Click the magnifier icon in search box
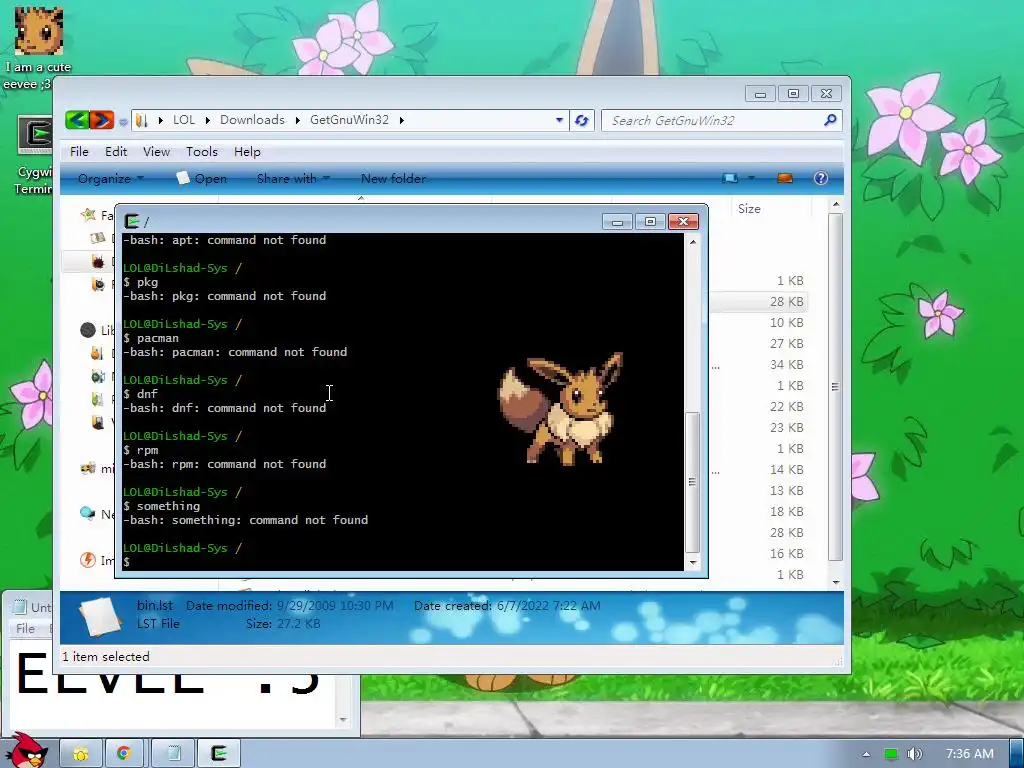1024x768 pixels. click(x=830, y=120)
